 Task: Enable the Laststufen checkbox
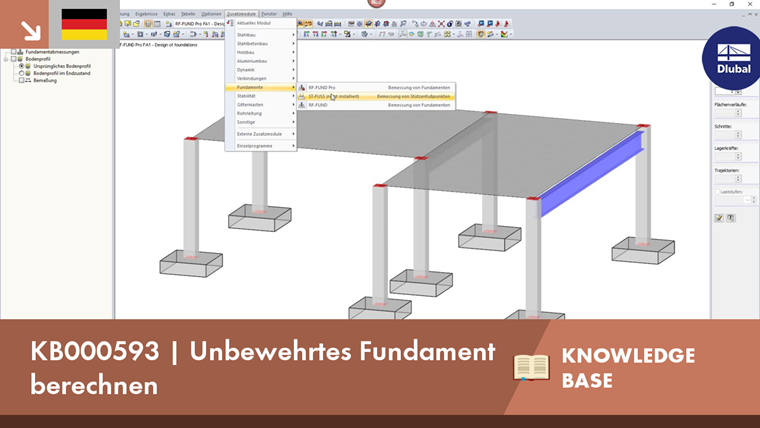718,192
